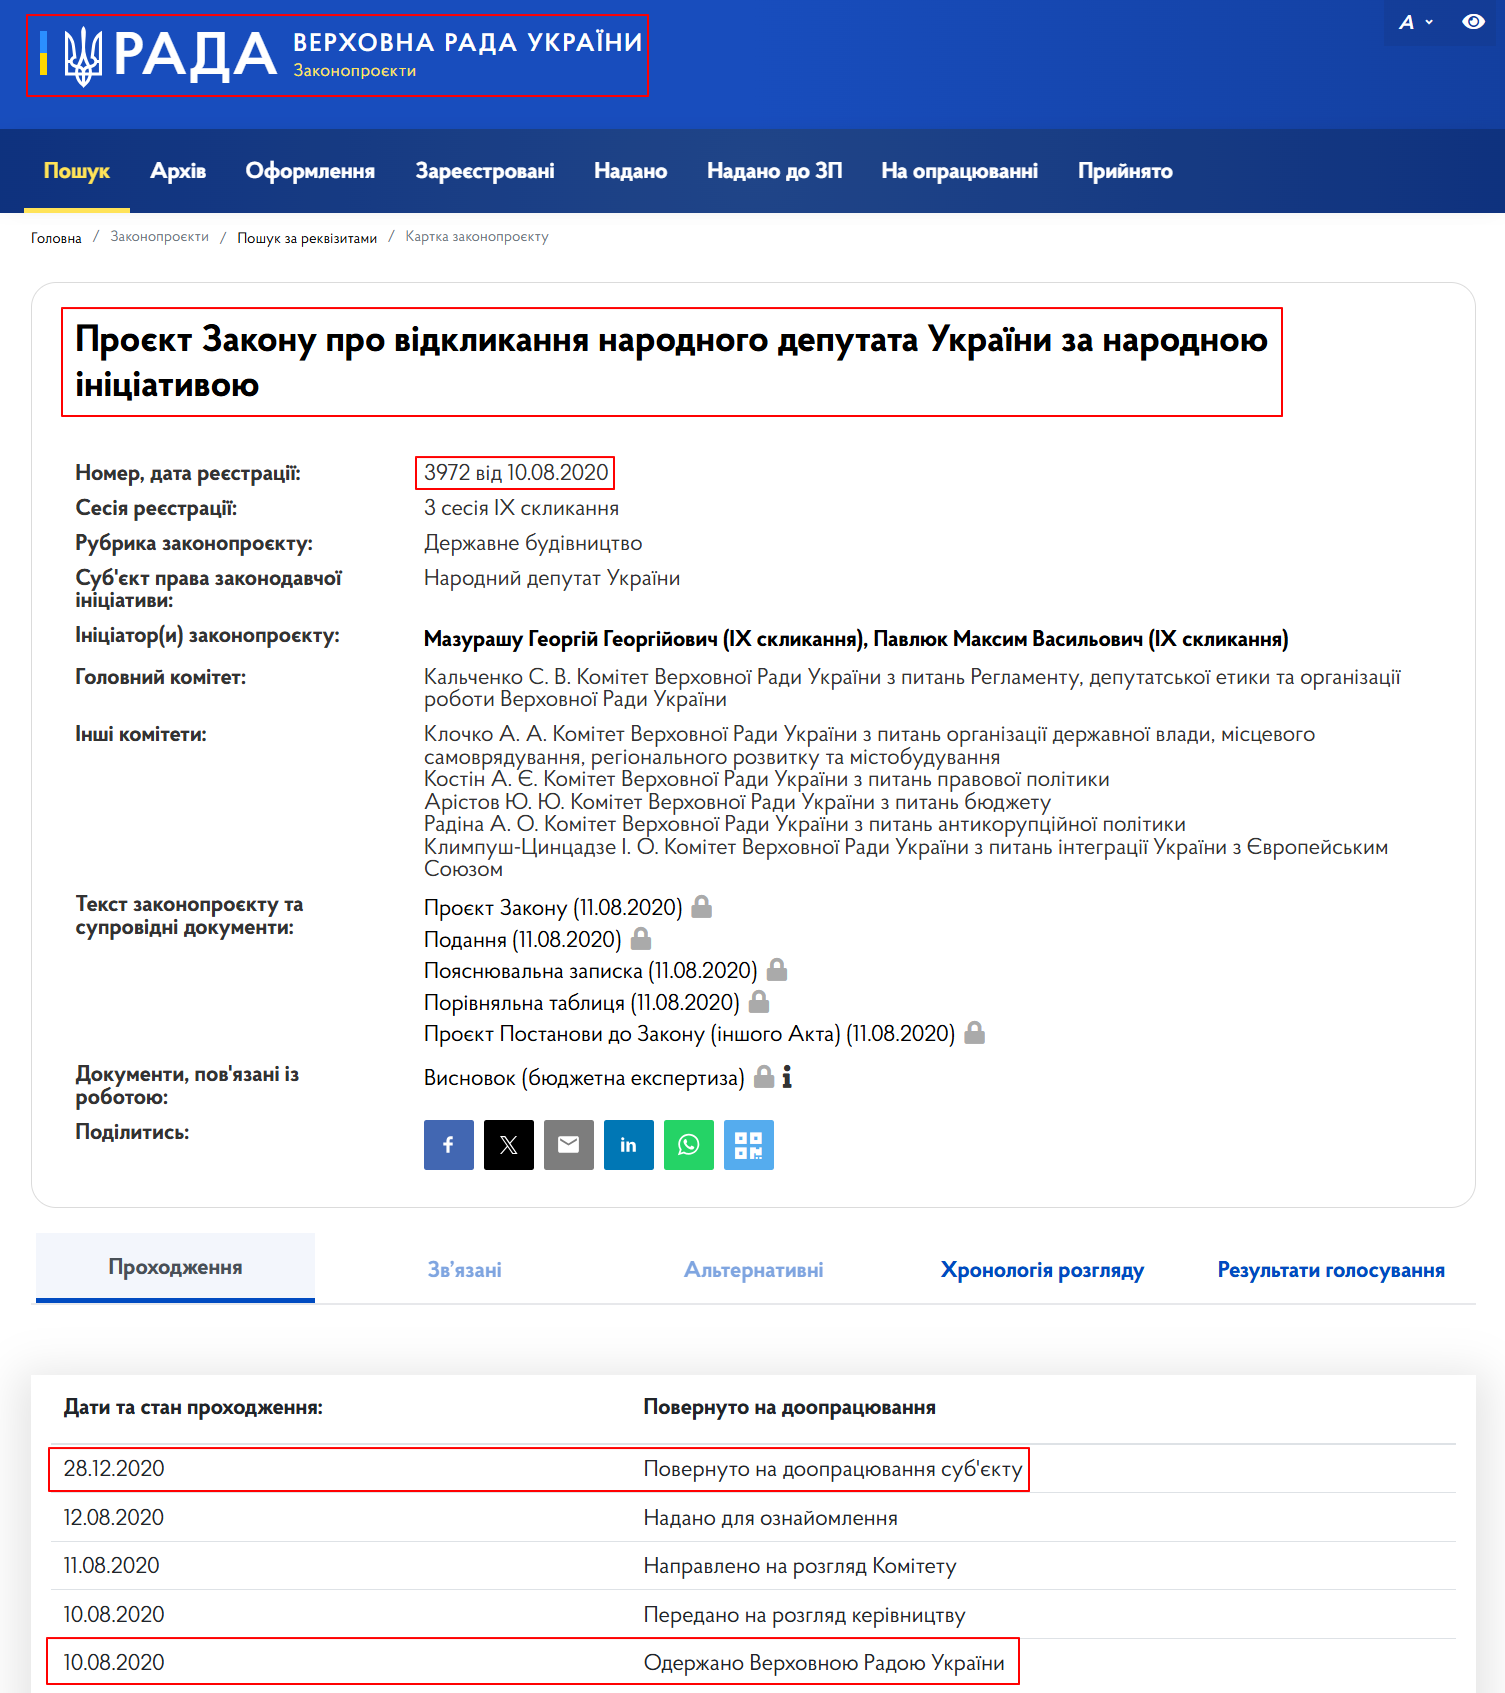Viewport: 1505px width, 1693px height.
Task: Open font size A dropdown
Action: [x=1415, y=22]
